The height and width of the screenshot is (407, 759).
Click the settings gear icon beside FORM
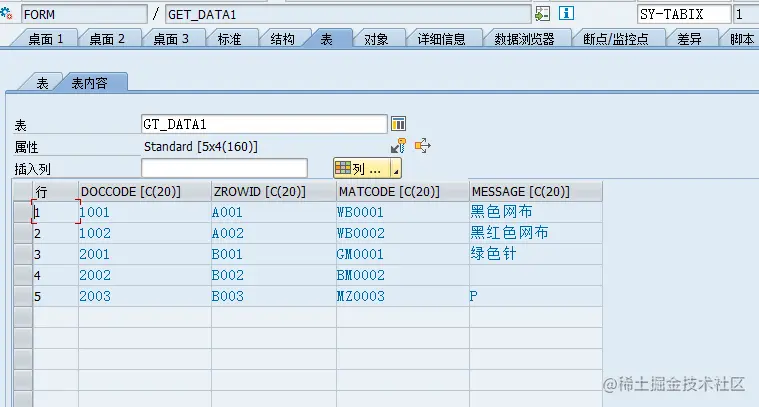tap(6, 14)
